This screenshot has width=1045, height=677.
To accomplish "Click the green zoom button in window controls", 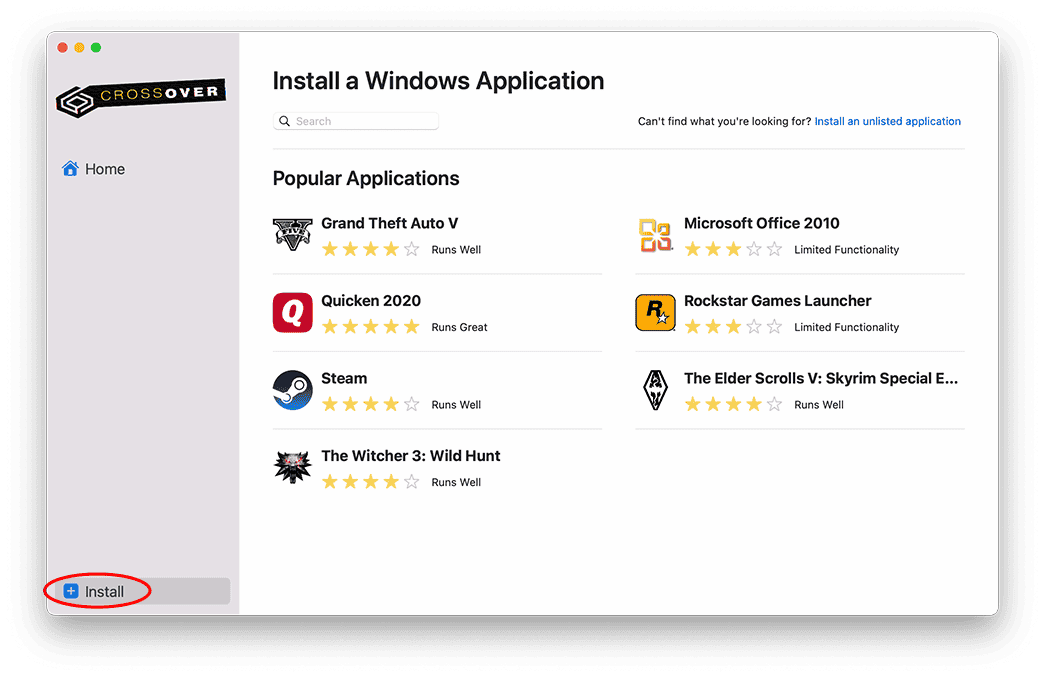I will tap(95, 47).
